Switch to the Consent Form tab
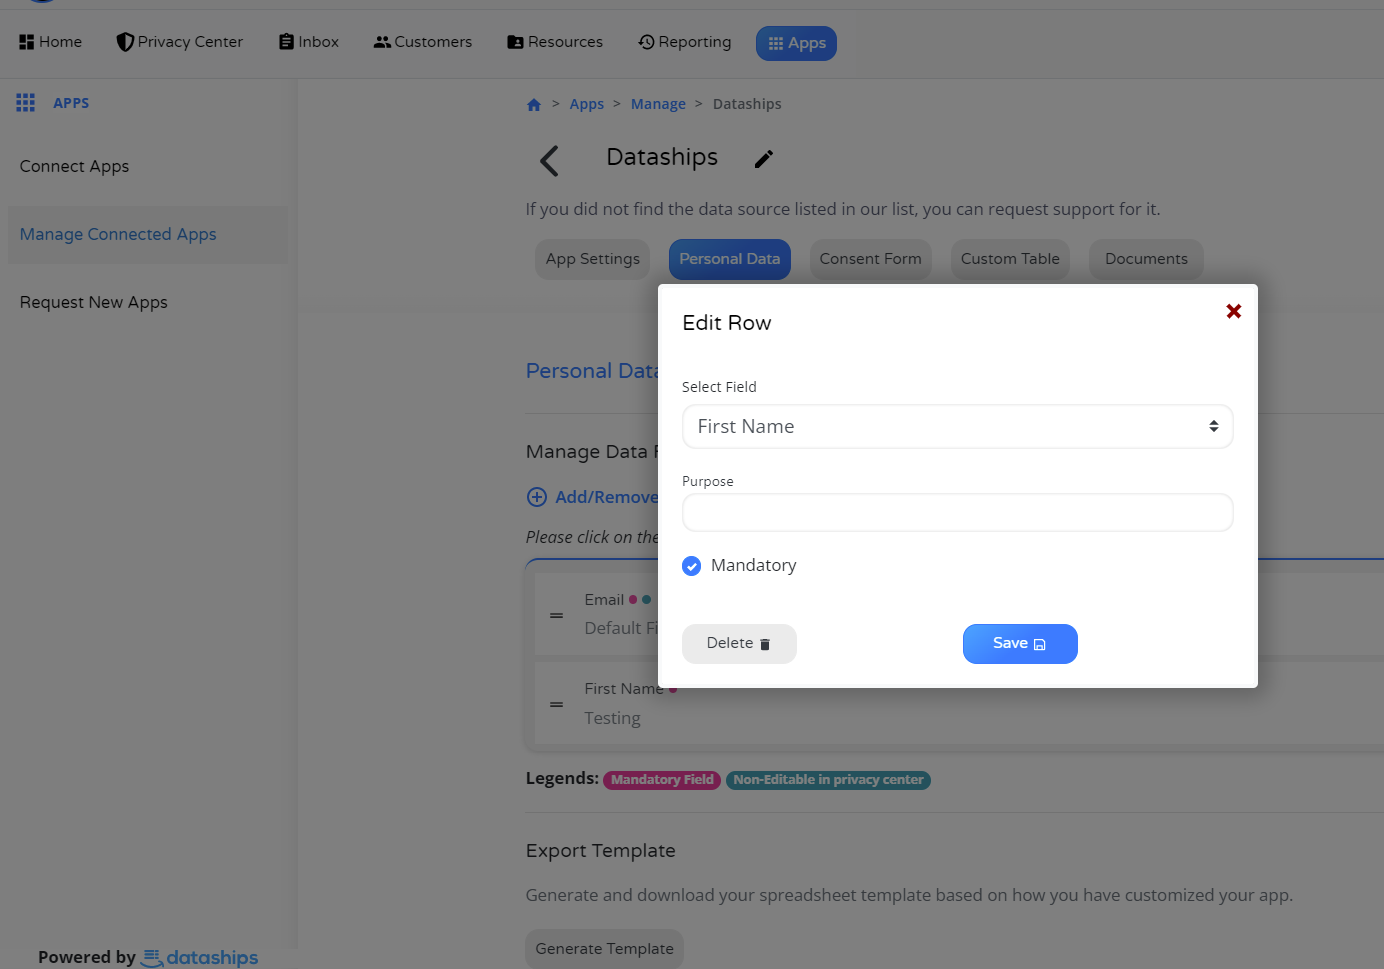Screen dimensions: 1384x969 [x=871, y=259]
